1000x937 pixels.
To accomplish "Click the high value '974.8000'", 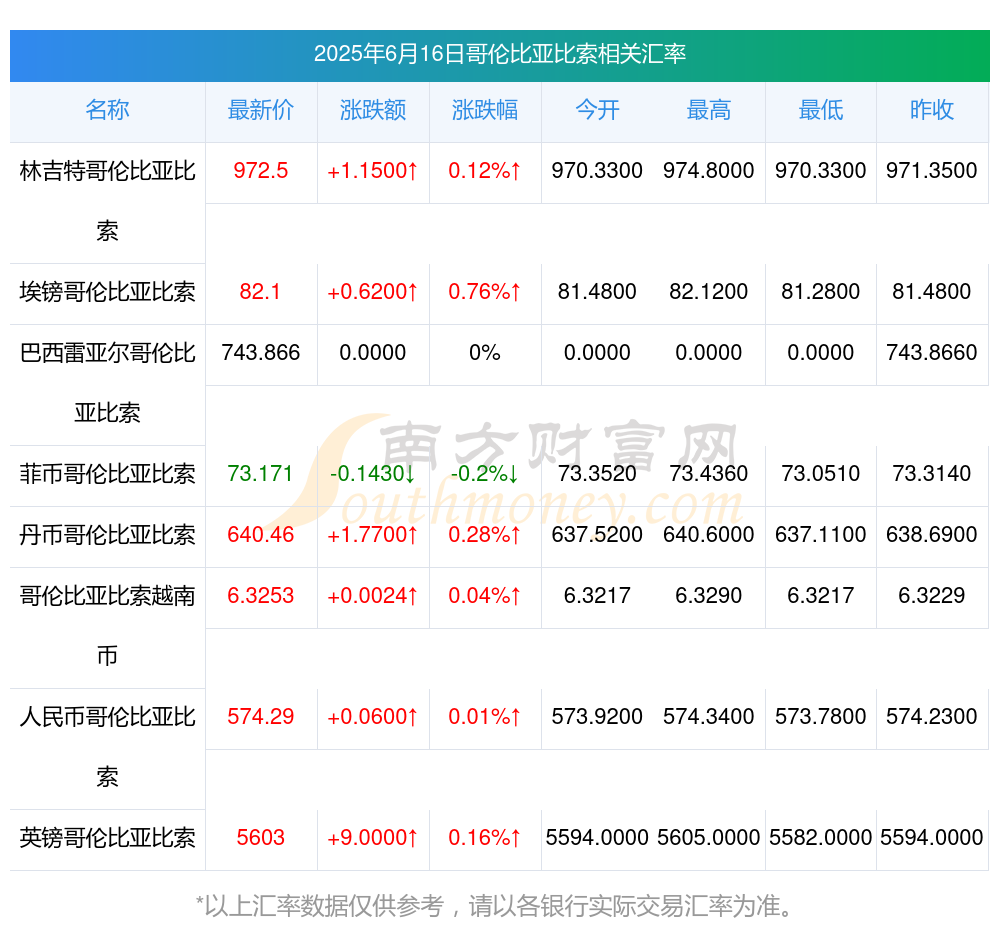I will (x=709, y=170).
